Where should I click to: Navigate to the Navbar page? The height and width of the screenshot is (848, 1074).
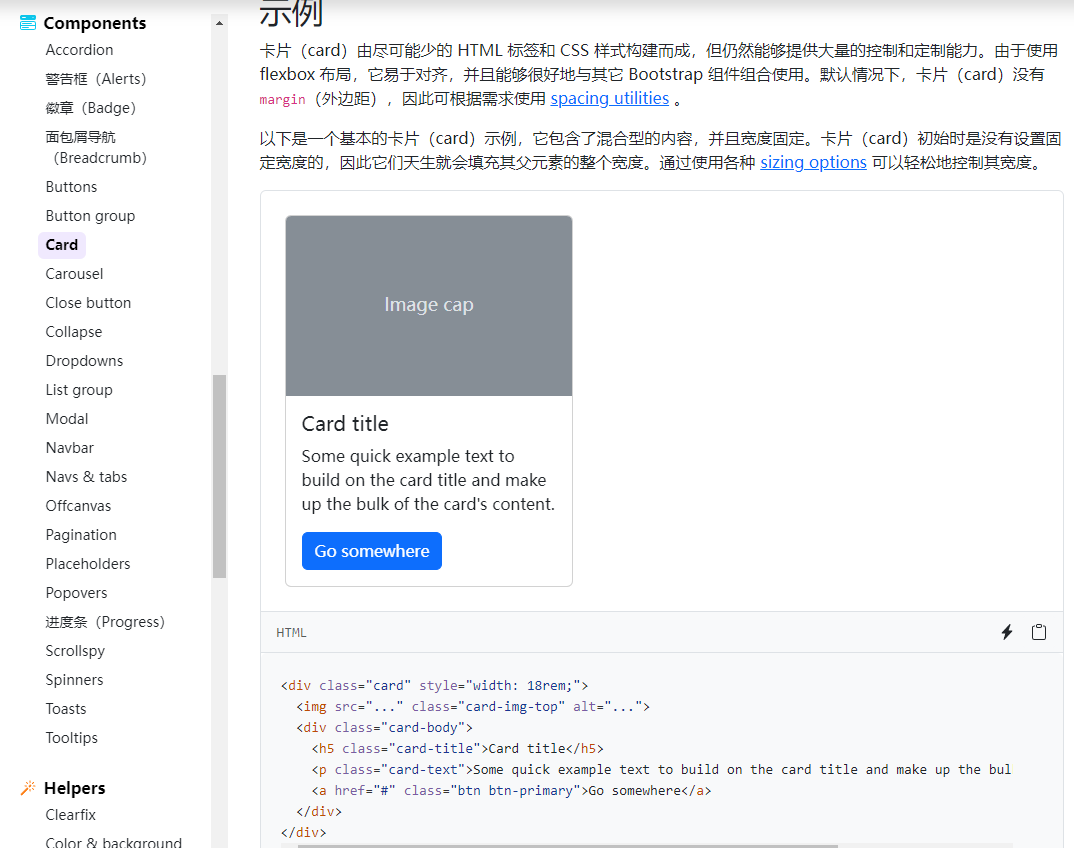(70, 448)
